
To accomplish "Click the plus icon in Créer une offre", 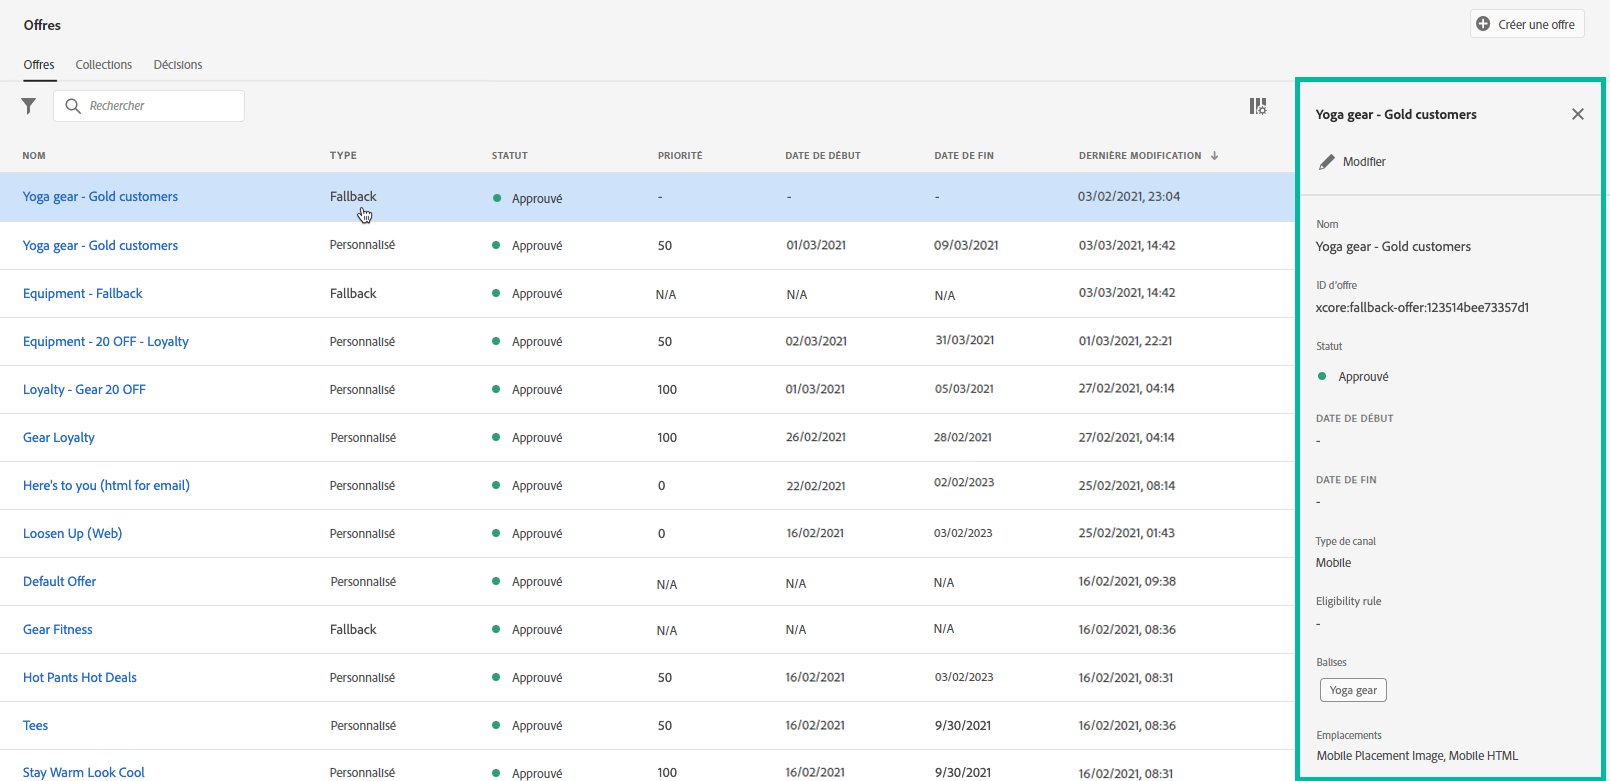I will pos(1483,24).
